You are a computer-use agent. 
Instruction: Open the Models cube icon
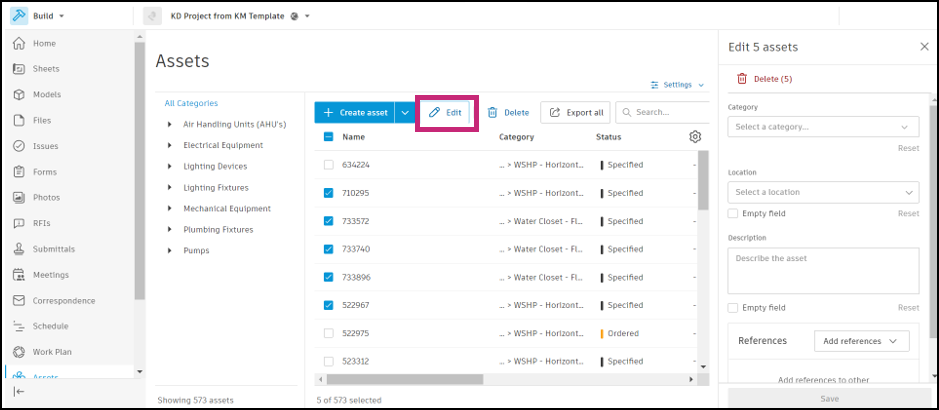click(19, 95)
